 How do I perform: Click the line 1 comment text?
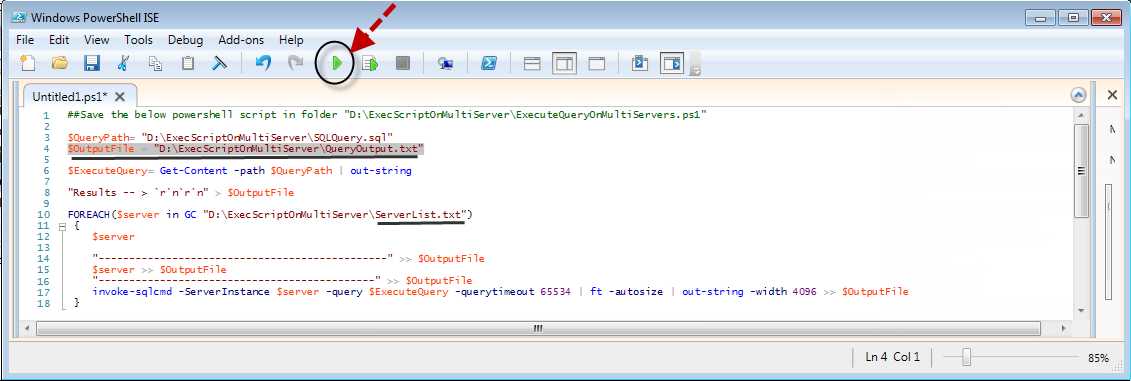point(387,115)
